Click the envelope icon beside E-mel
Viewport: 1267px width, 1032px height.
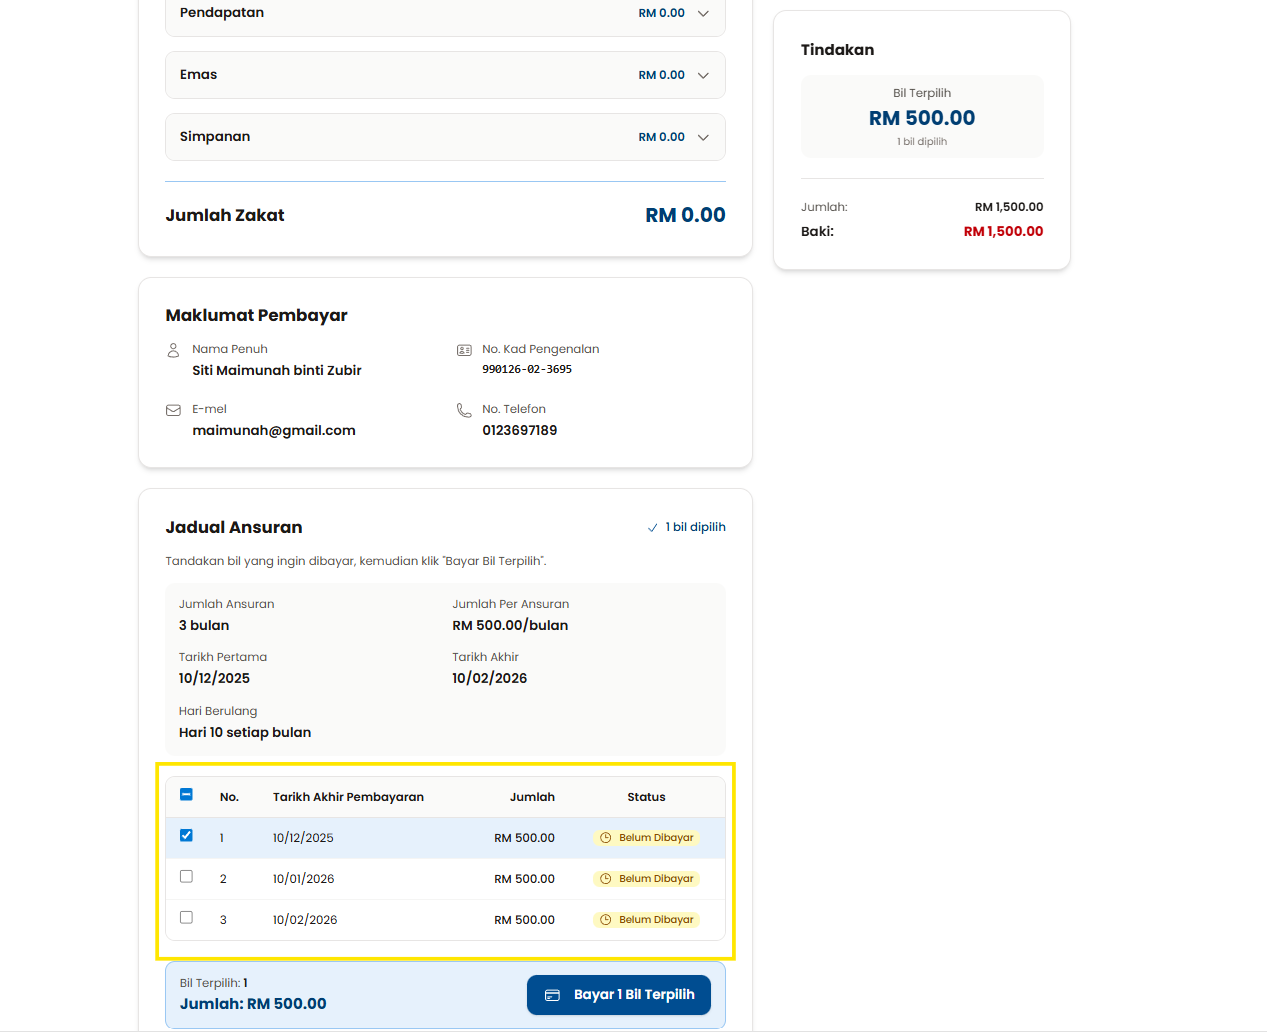click(173, 410)
